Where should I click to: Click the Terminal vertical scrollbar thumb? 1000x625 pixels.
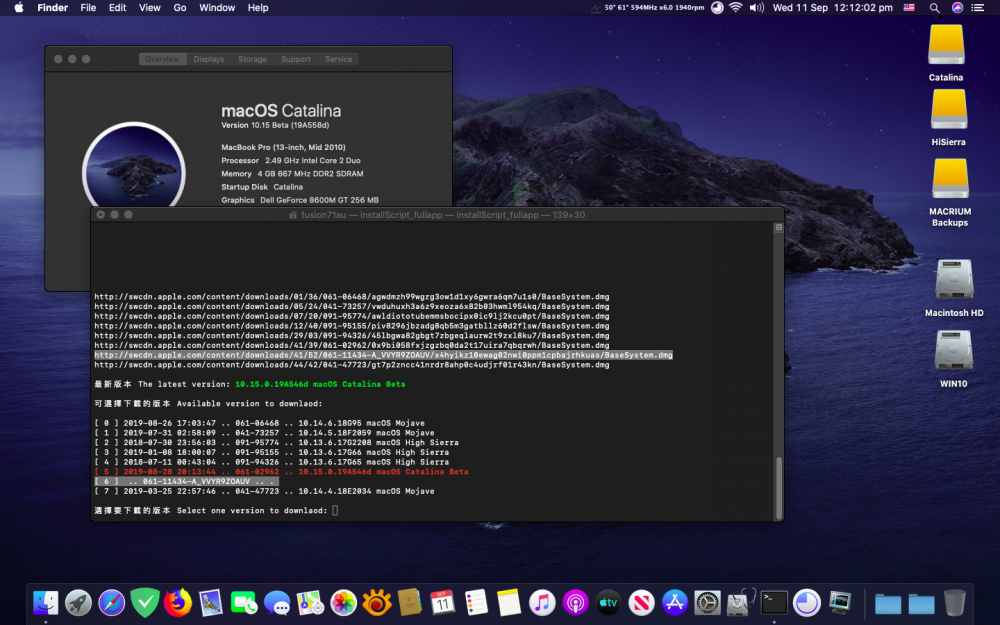tap(778, 487)
